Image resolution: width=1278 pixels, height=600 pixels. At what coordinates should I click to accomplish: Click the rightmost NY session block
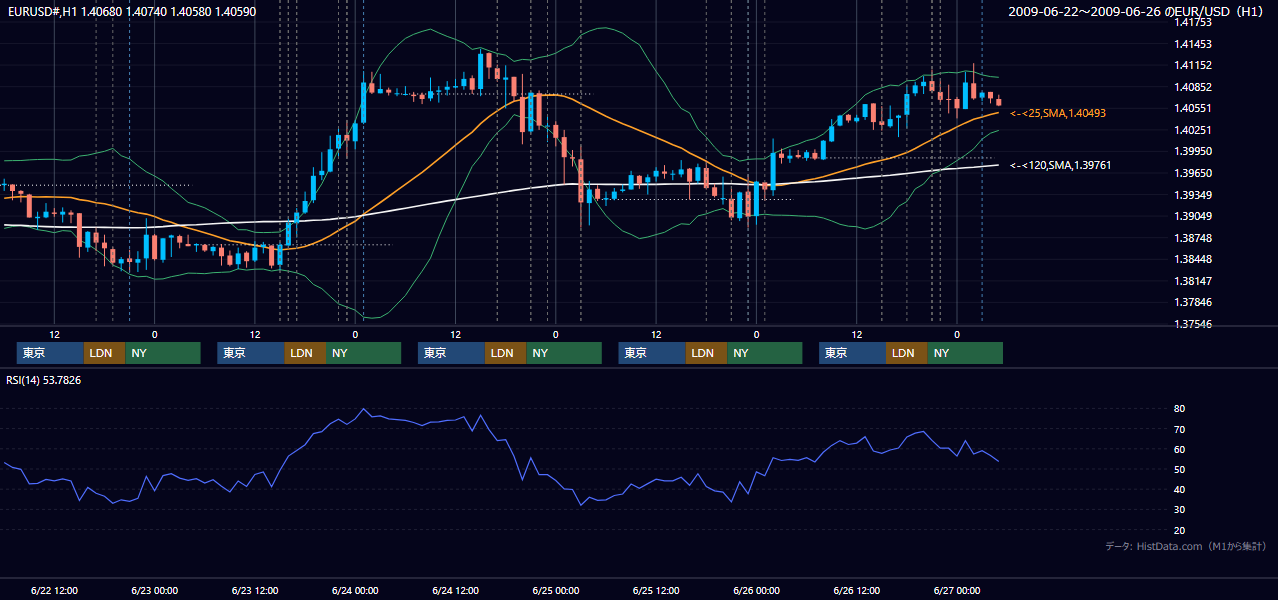pyautogui.click(x=965, y=353)
